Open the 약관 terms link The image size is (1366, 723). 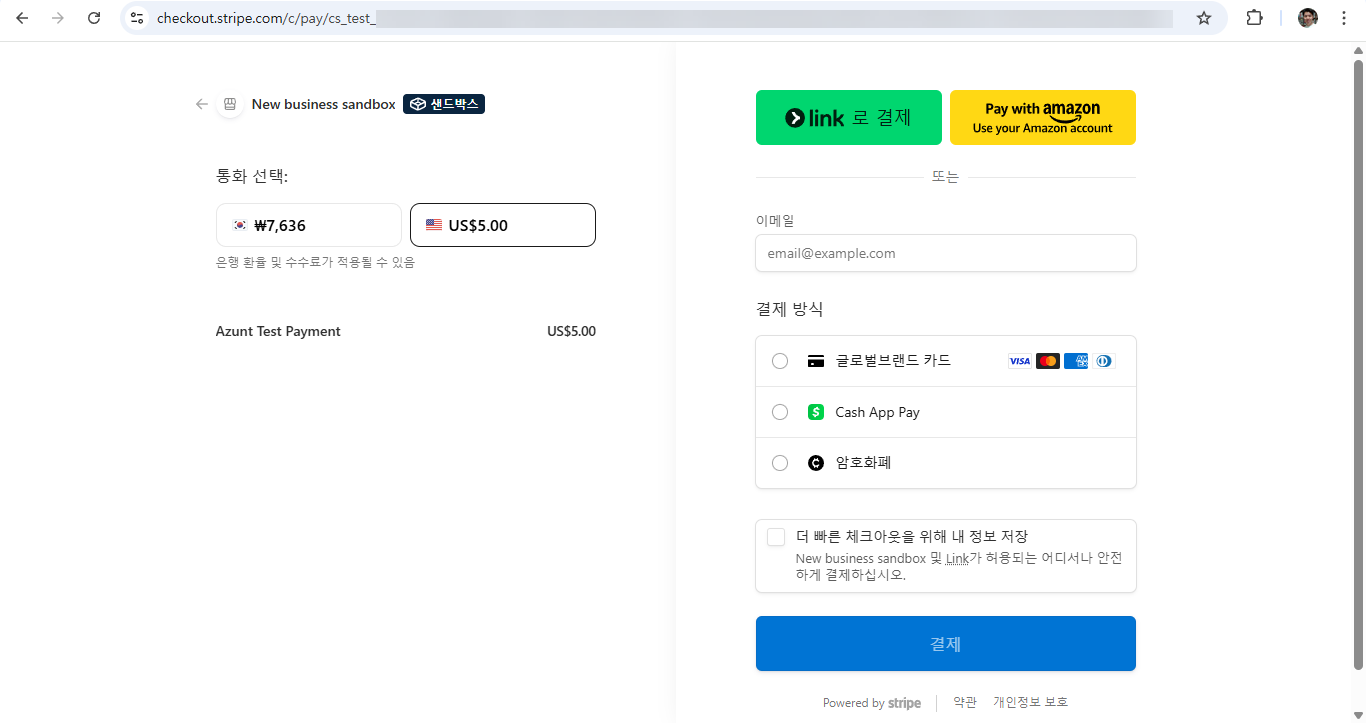click(964, 702)
